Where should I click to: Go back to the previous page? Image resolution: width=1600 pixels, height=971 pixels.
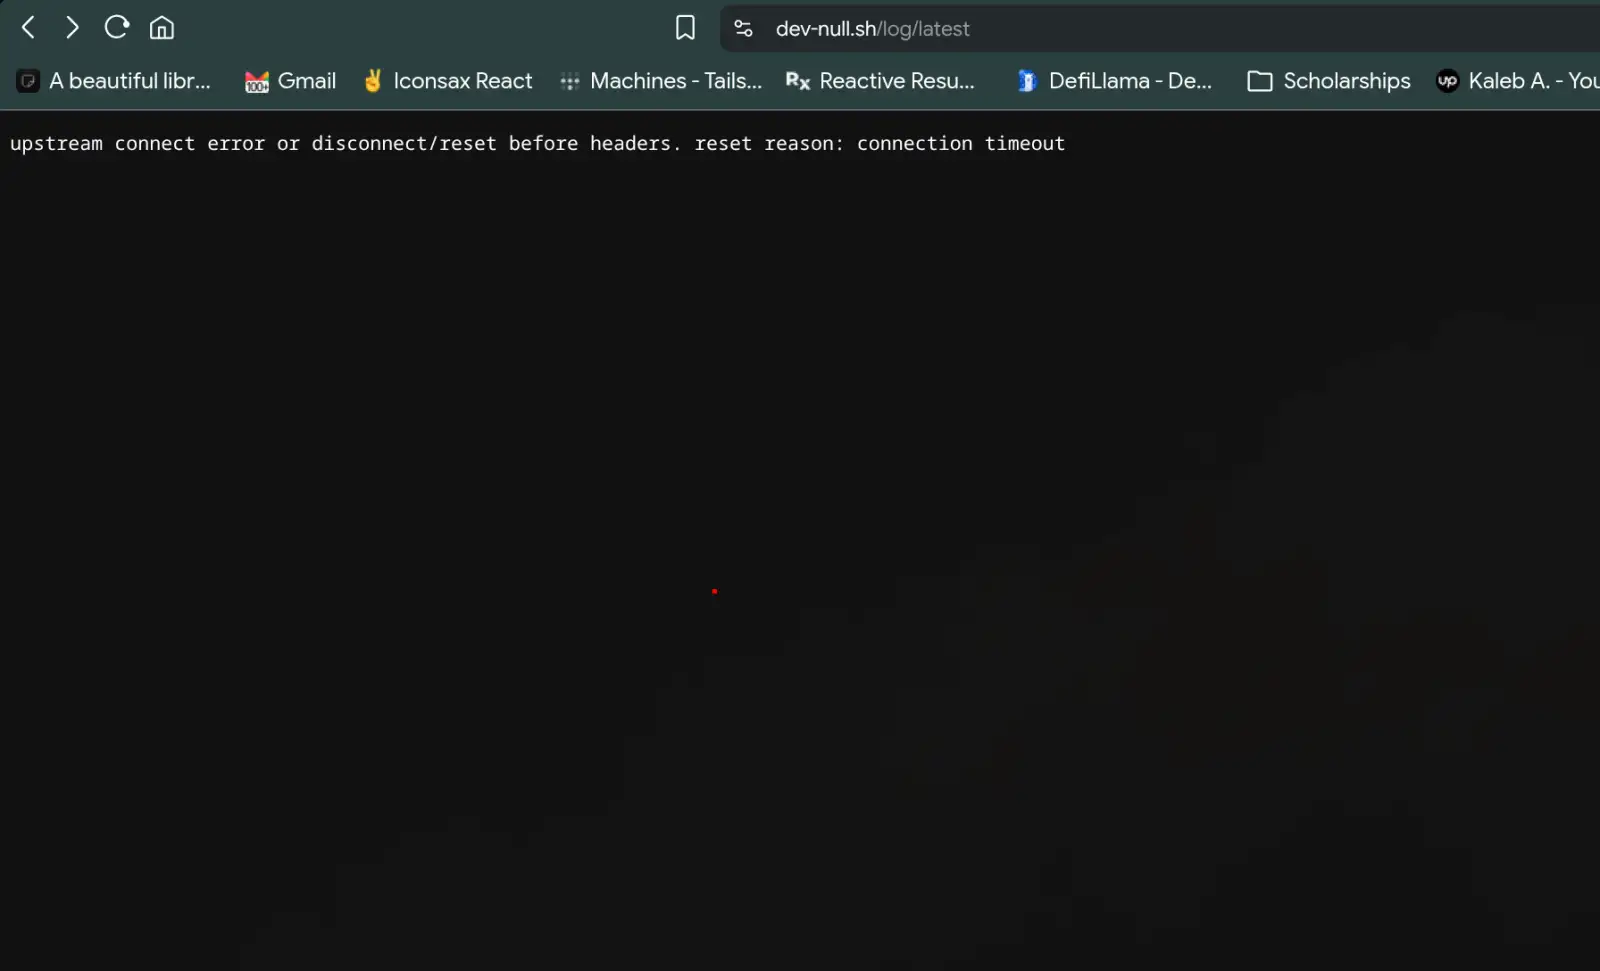click(x=29, y=28)
